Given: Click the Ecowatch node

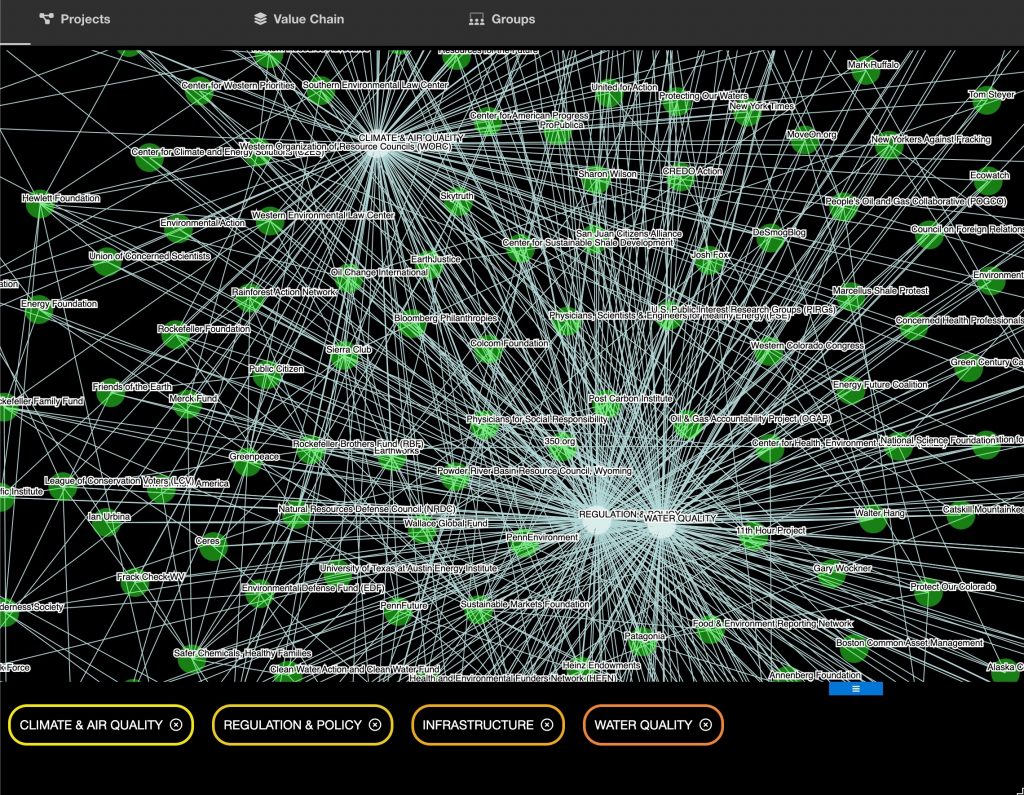Looking at the screenshot, I should 987,182.
